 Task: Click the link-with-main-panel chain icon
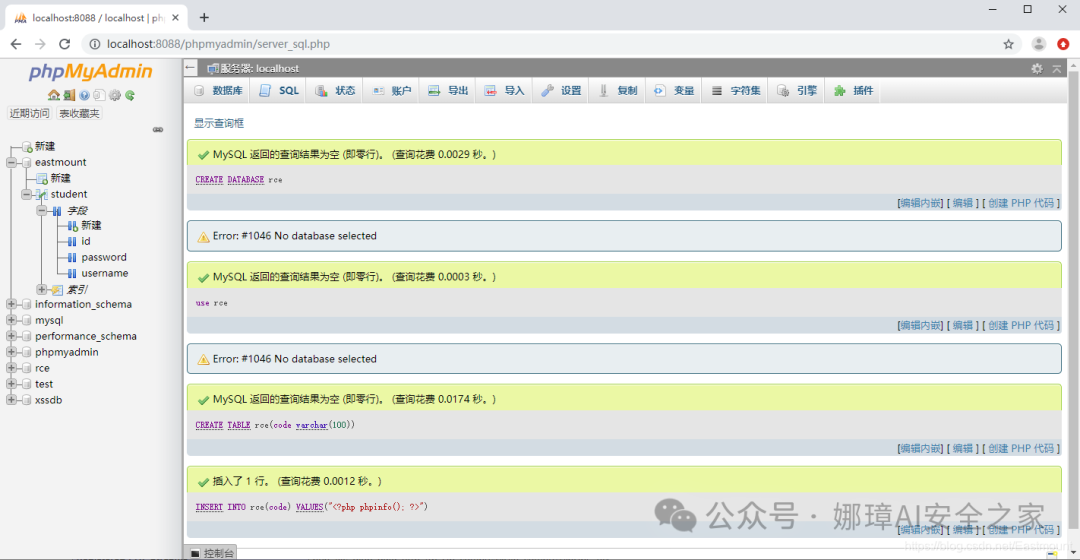[x=158, y=129]
